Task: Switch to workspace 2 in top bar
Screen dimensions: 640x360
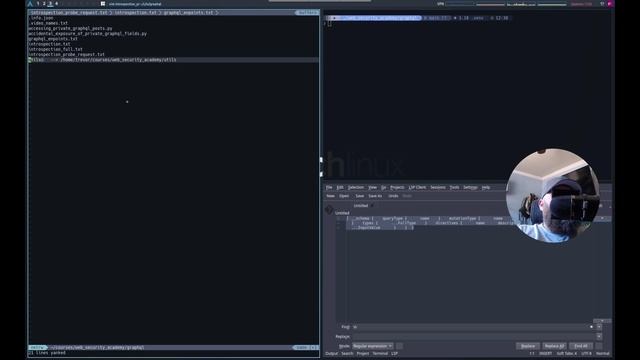Action: (x=44, y=4)
